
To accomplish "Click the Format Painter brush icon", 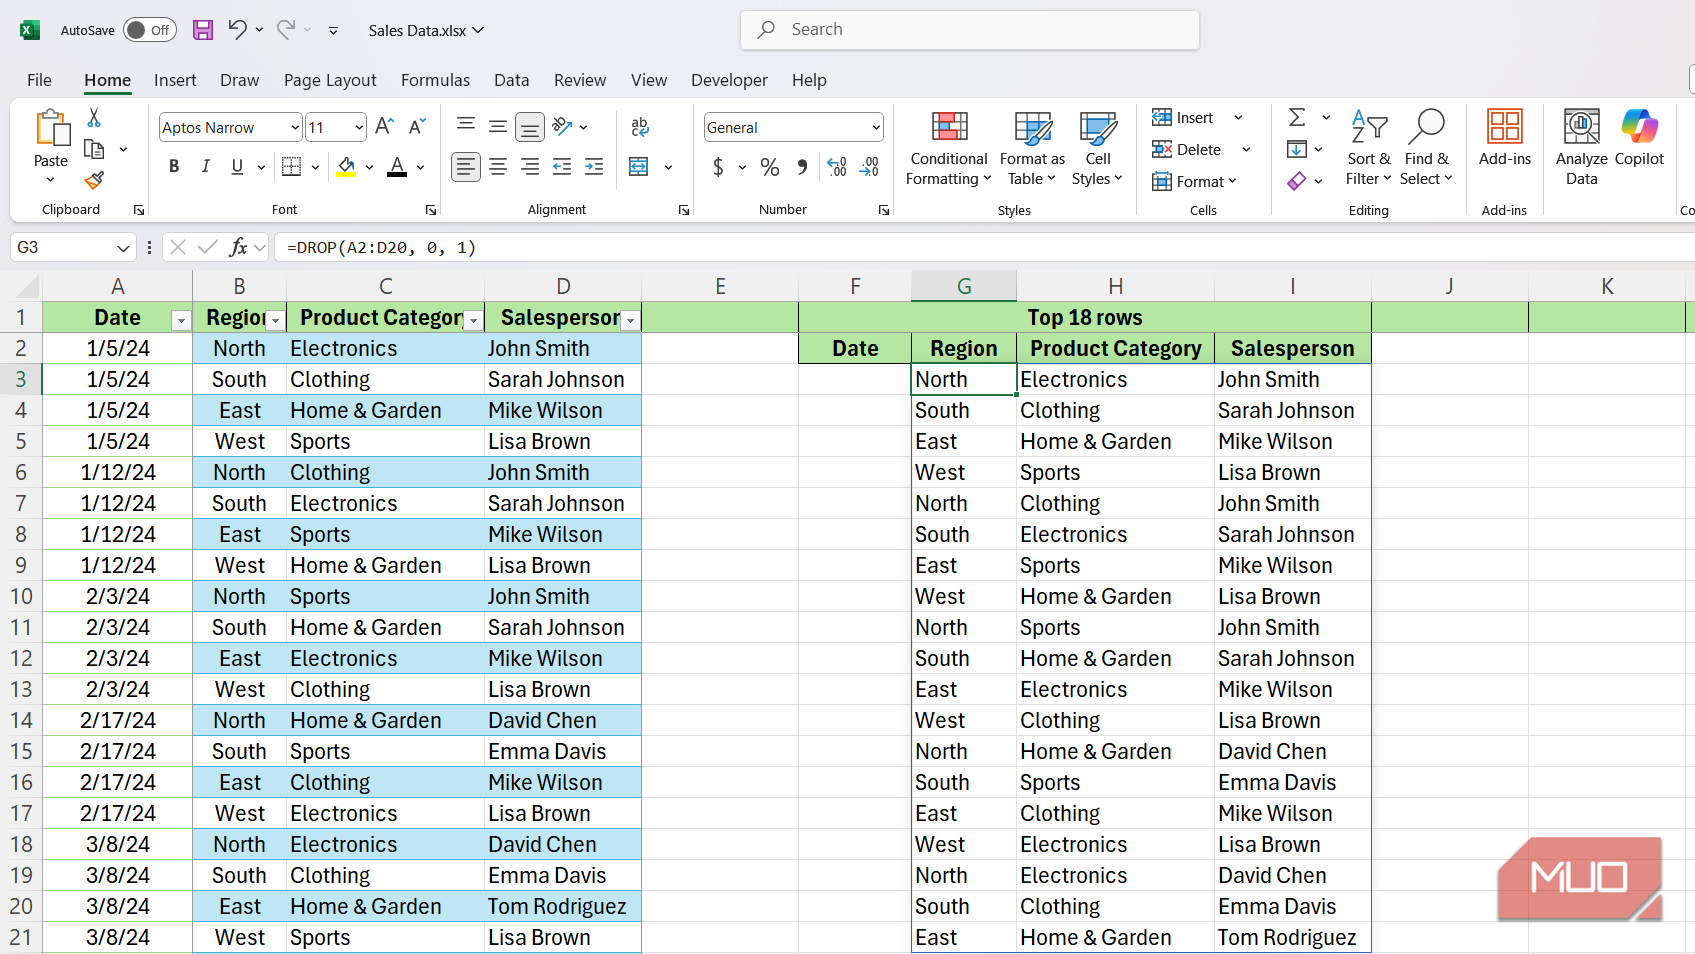I will coord(94,180).
